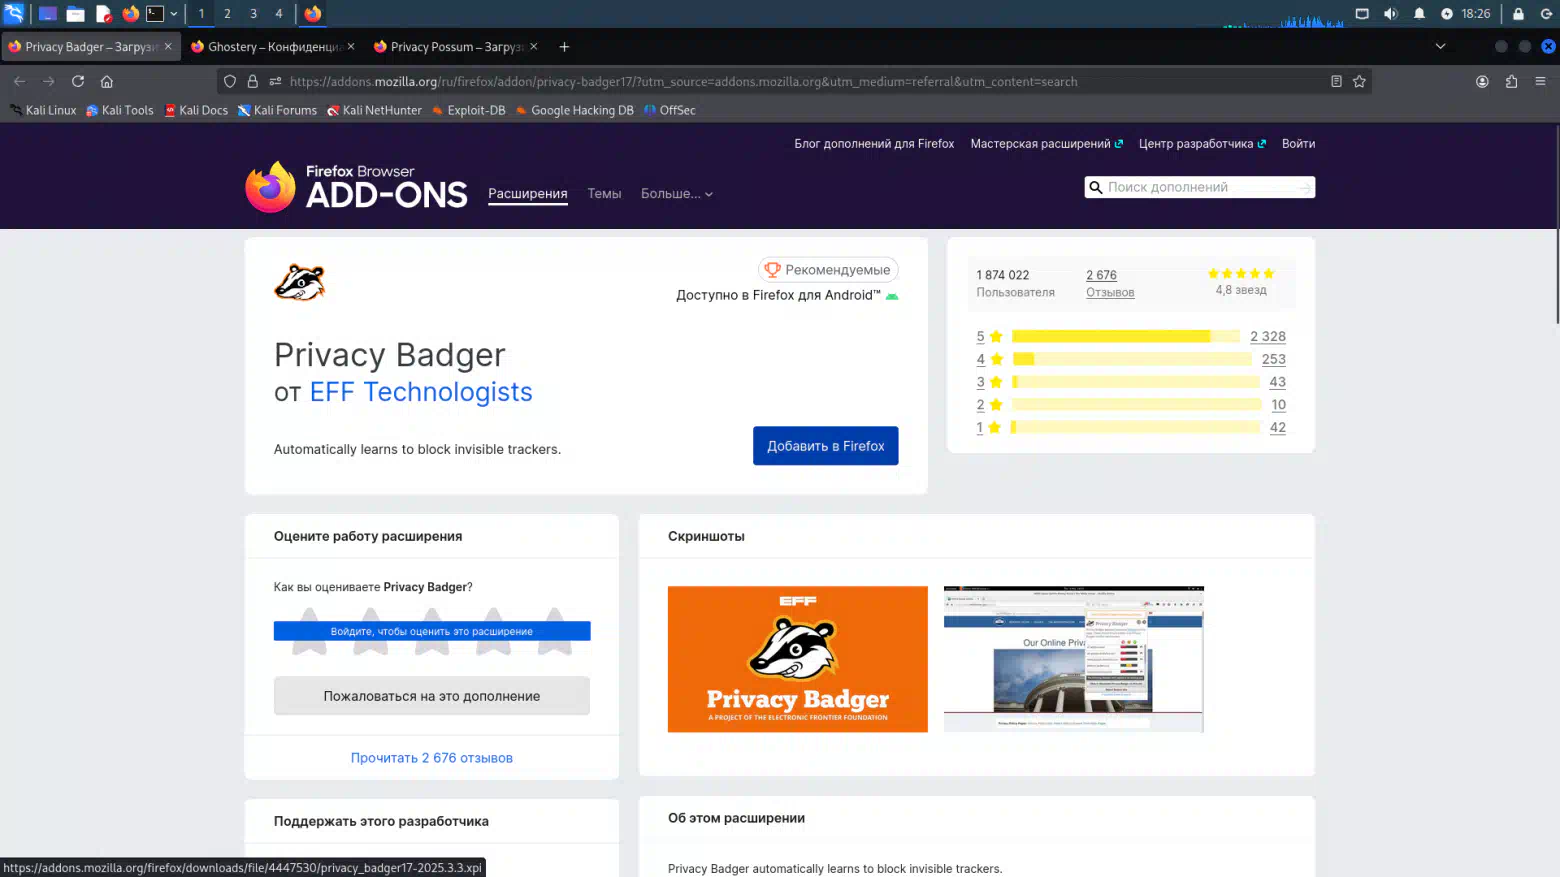The width and height of the screenshot is (1560, 877).
Task: Open the Kali Forums bookmark
Action: click(277, 111)
